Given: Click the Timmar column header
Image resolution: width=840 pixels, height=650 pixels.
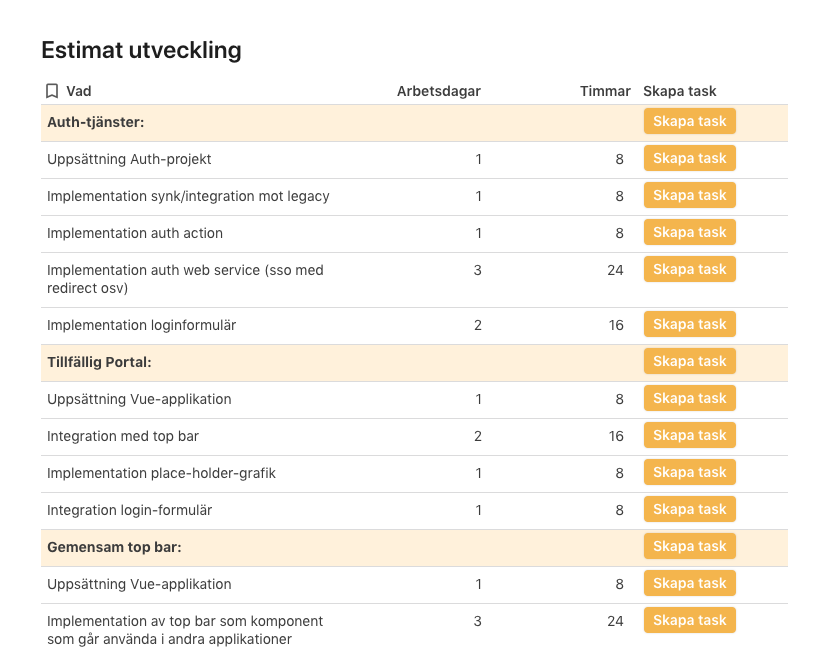Looking at the screenshot, I should click(605, 91).
